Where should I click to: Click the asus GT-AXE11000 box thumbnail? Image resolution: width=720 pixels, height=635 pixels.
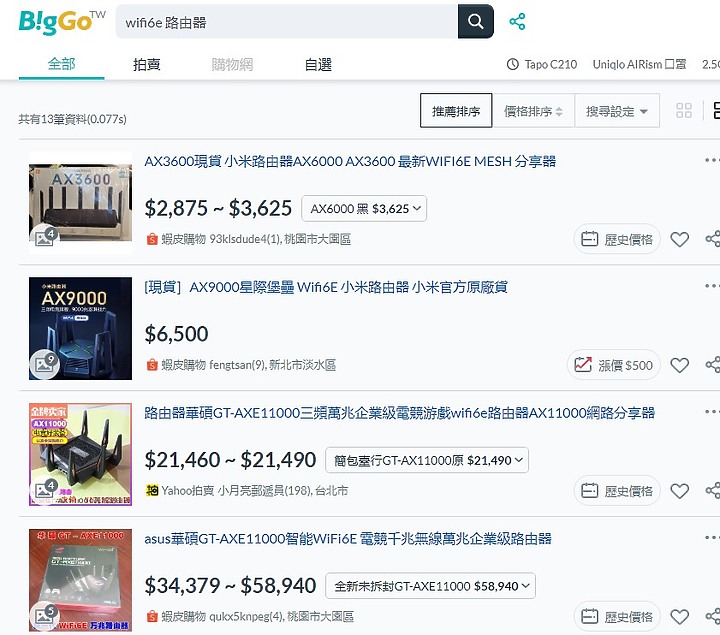point(80,580)
